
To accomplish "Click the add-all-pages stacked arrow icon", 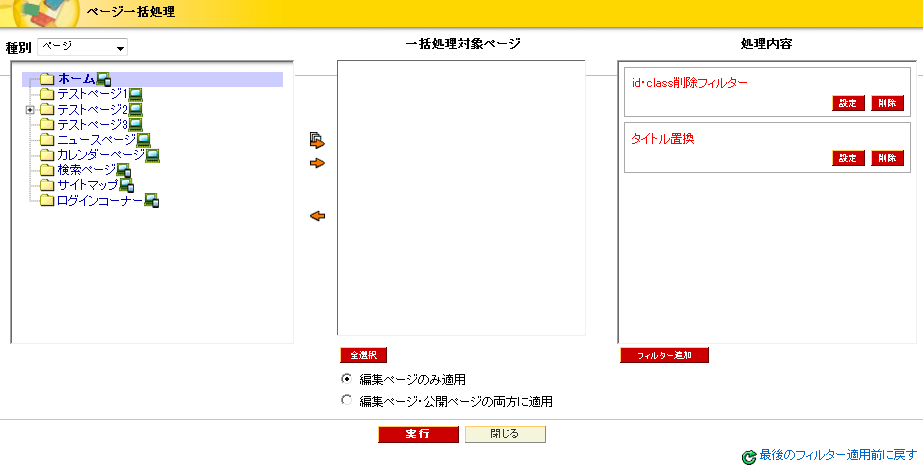I will 318,141.
